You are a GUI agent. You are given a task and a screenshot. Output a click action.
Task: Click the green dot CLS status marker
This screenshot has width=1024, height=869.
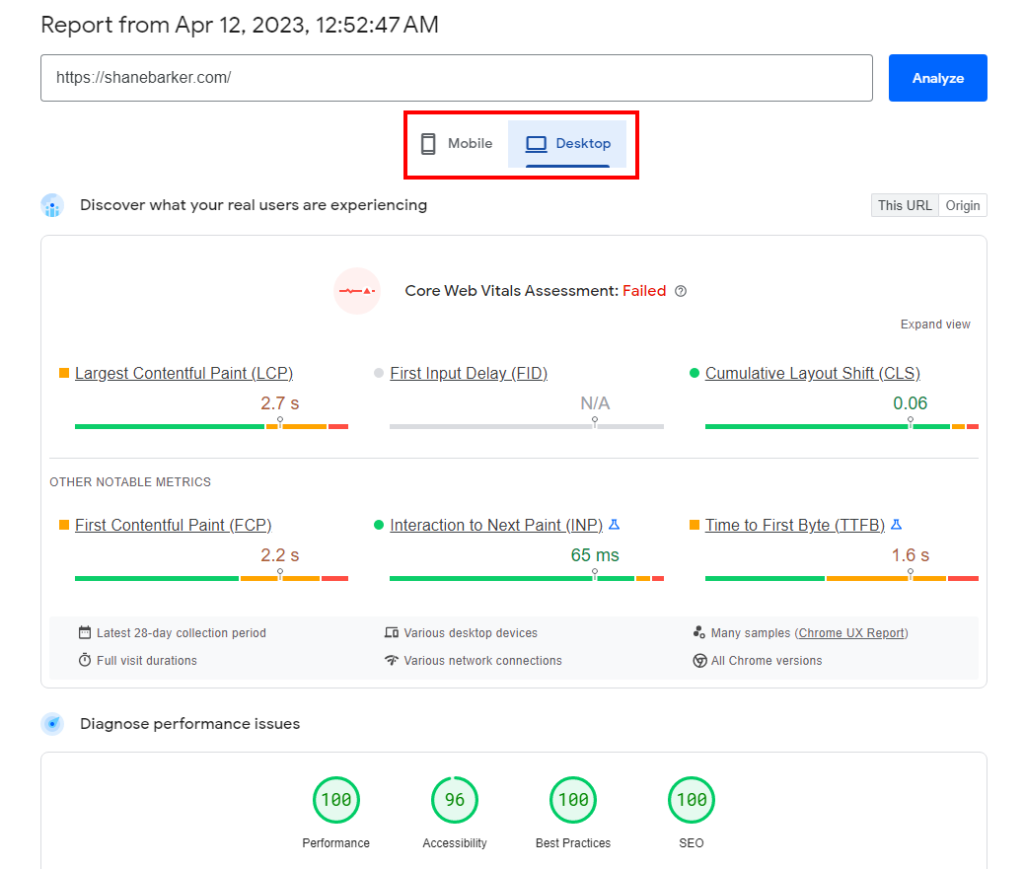[x=694, y=373]
